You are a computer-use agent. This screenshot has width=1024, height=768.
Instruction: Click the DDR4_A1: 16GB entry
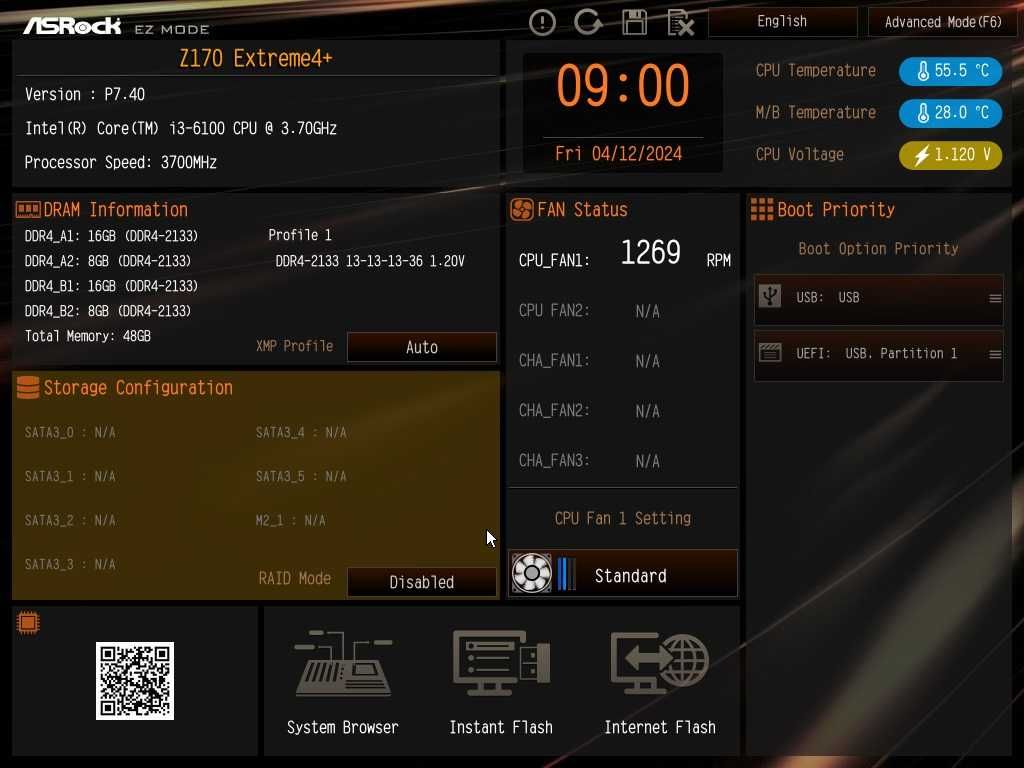point(111,236)
